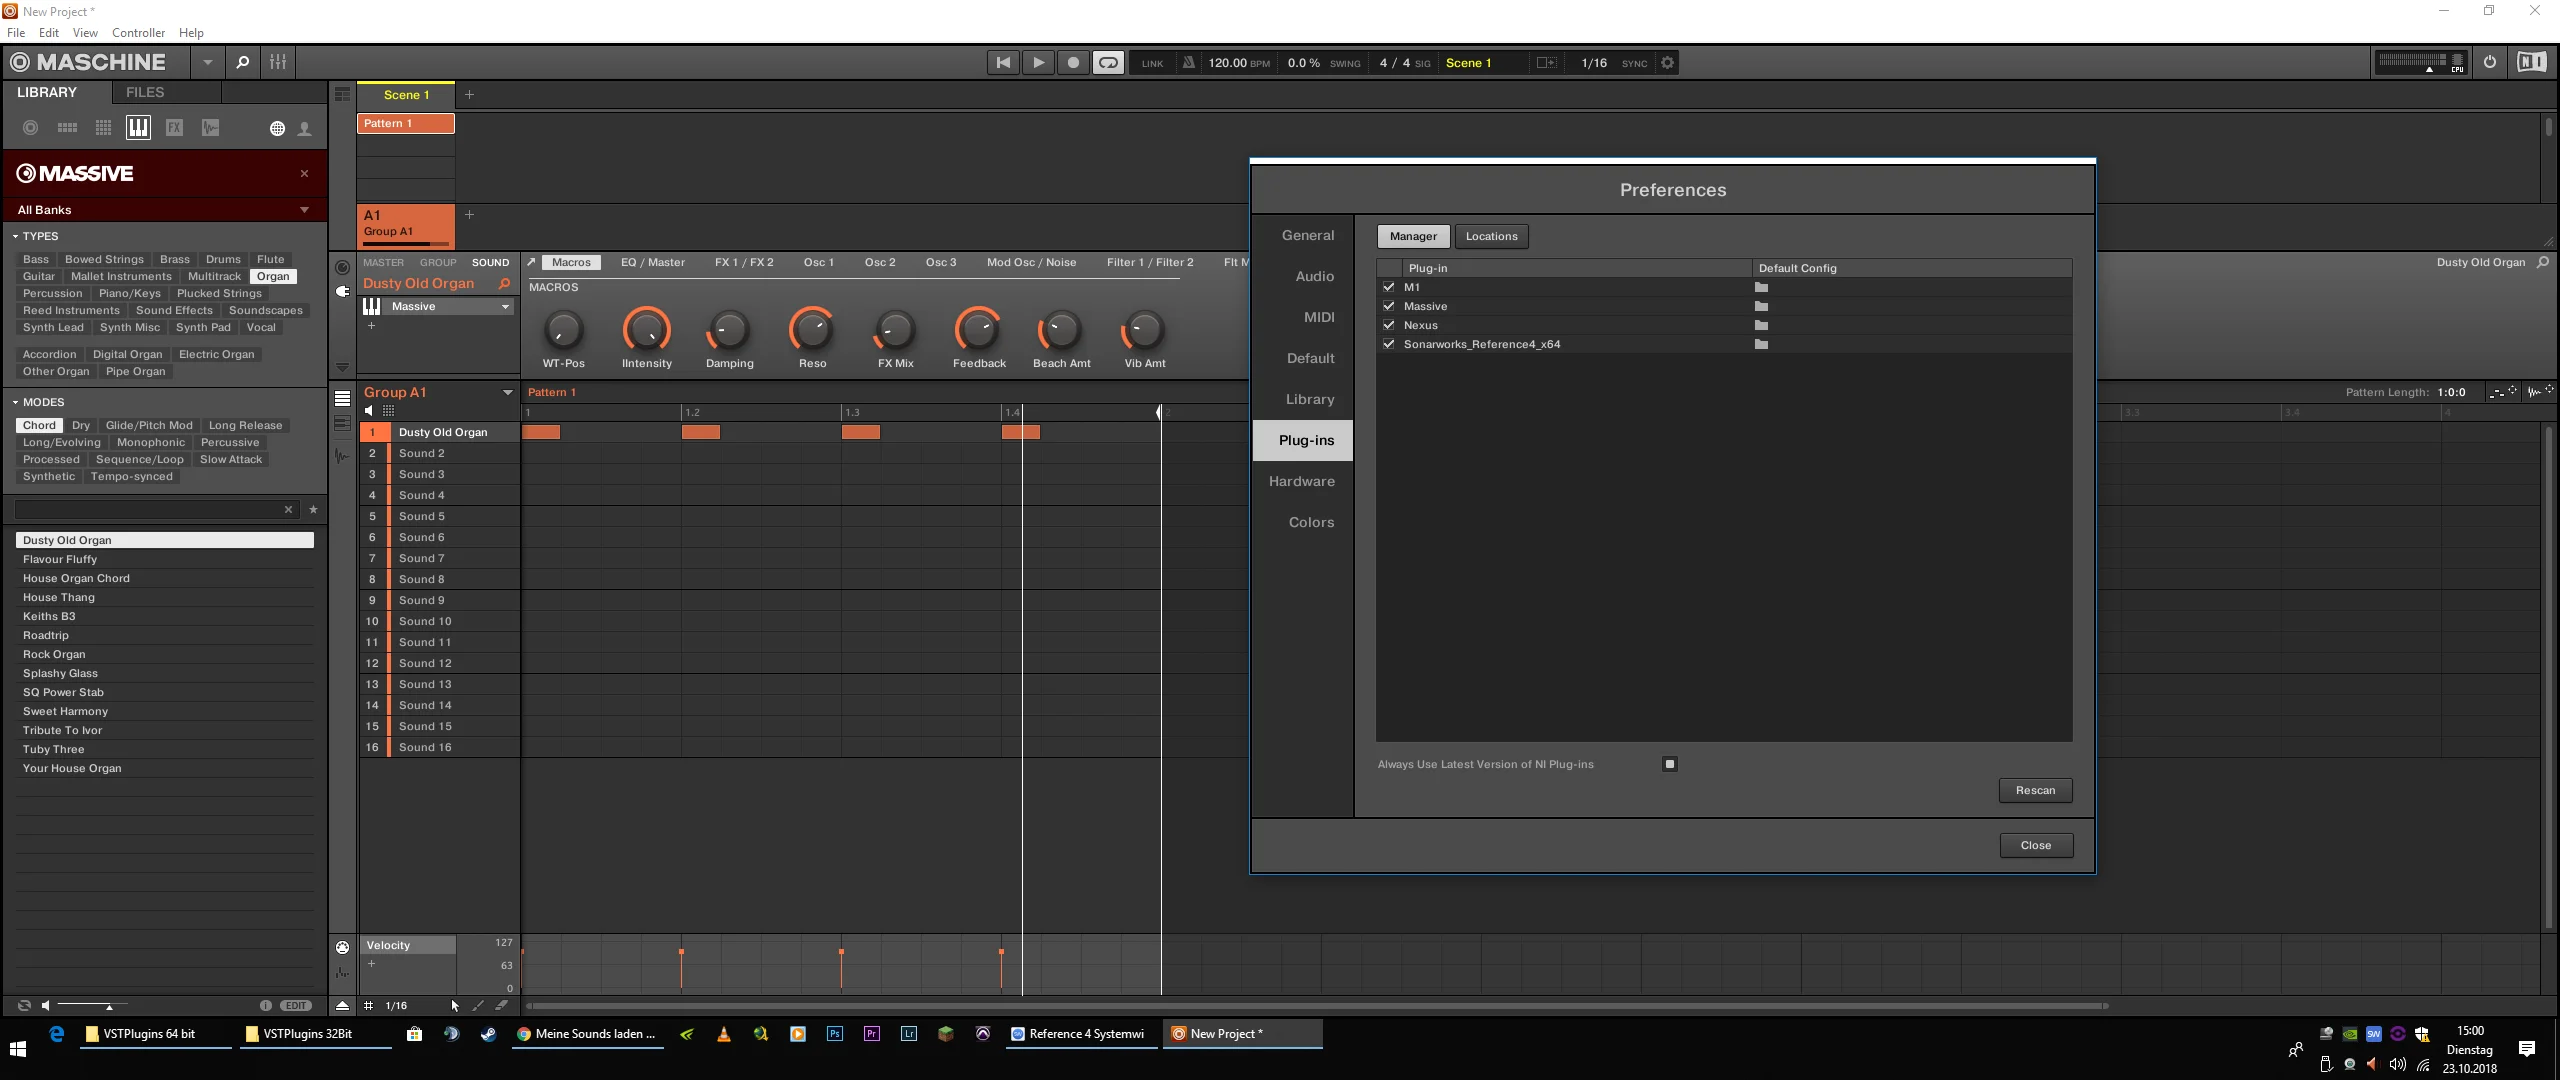Toggle LINK in the transport bar
The image size is (2560, 1080).
pos(1152,64)
